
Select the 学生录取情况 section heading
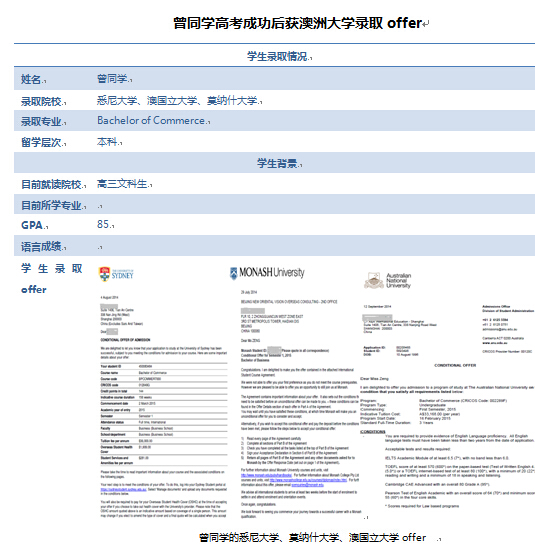tap(277, 56)
